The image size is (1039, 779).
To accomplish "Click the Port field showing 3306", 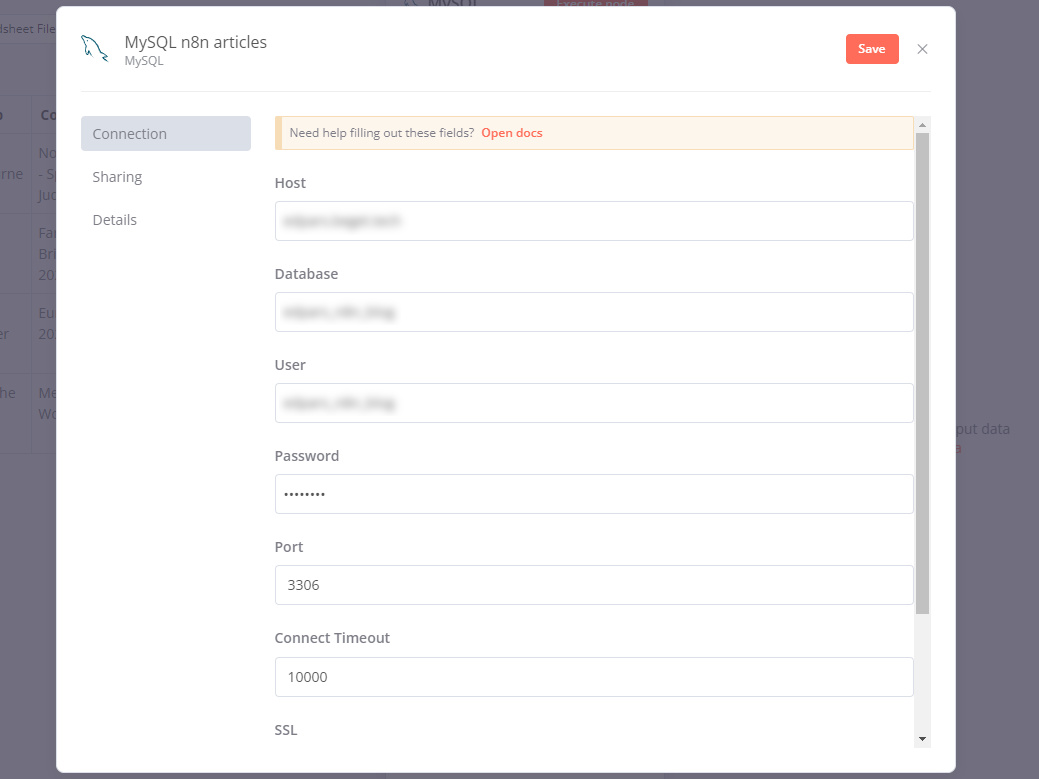I will [594, 585].
